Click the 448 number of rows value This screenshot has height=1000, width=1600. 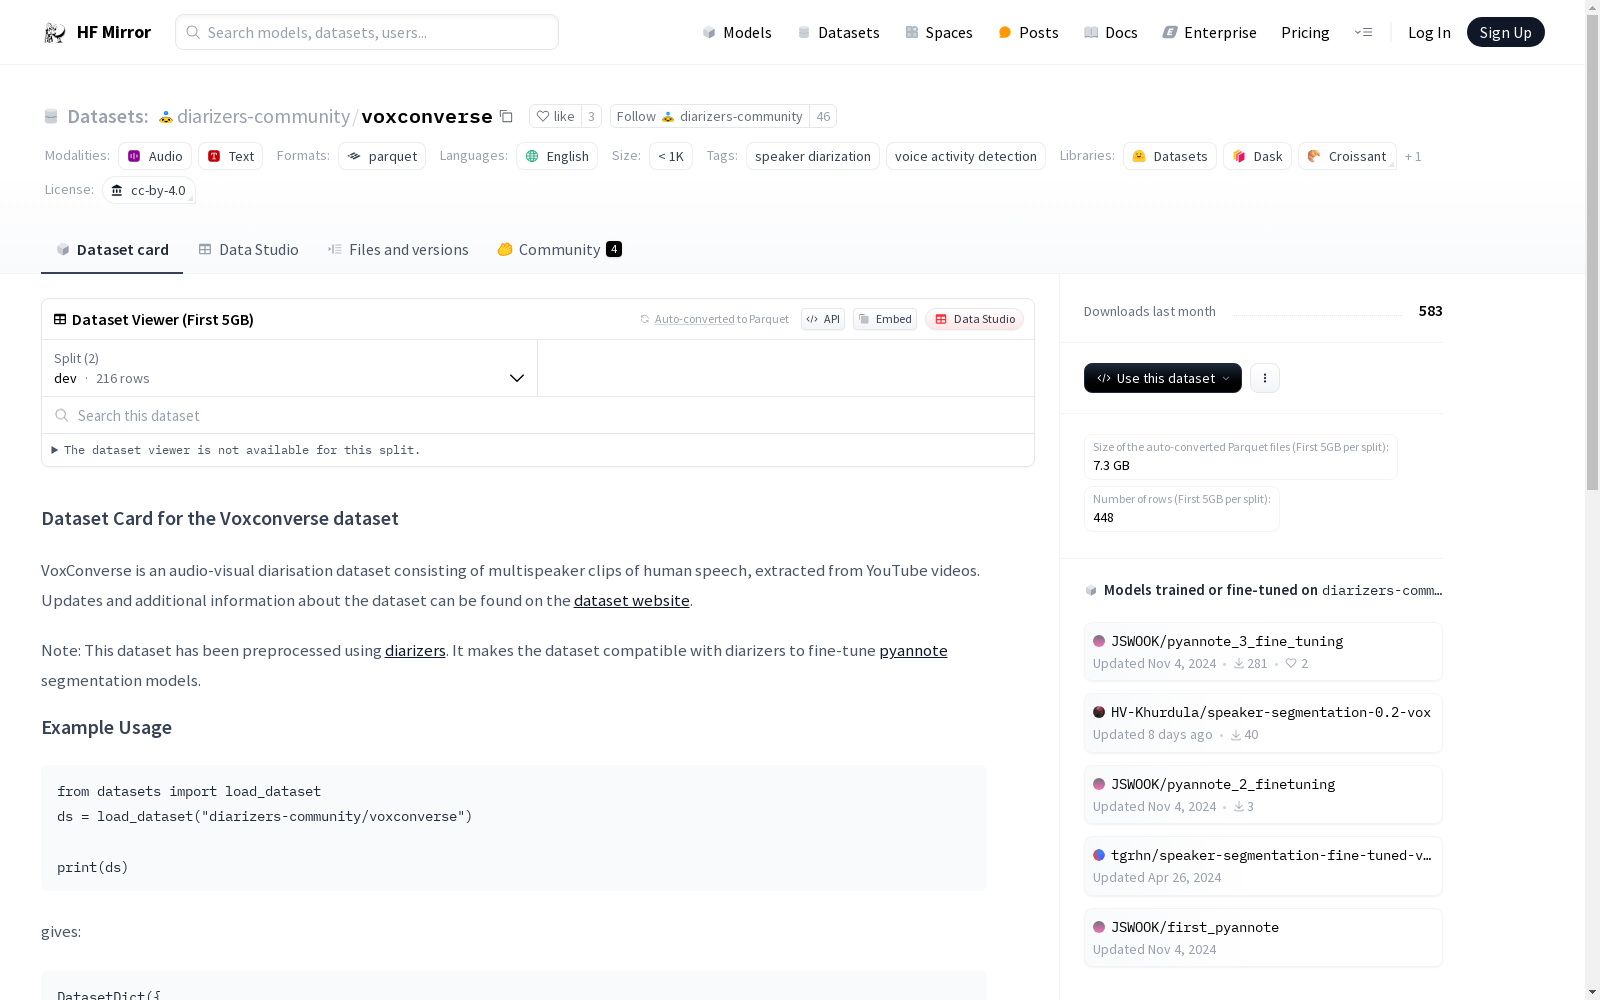tap(1103, 517)
